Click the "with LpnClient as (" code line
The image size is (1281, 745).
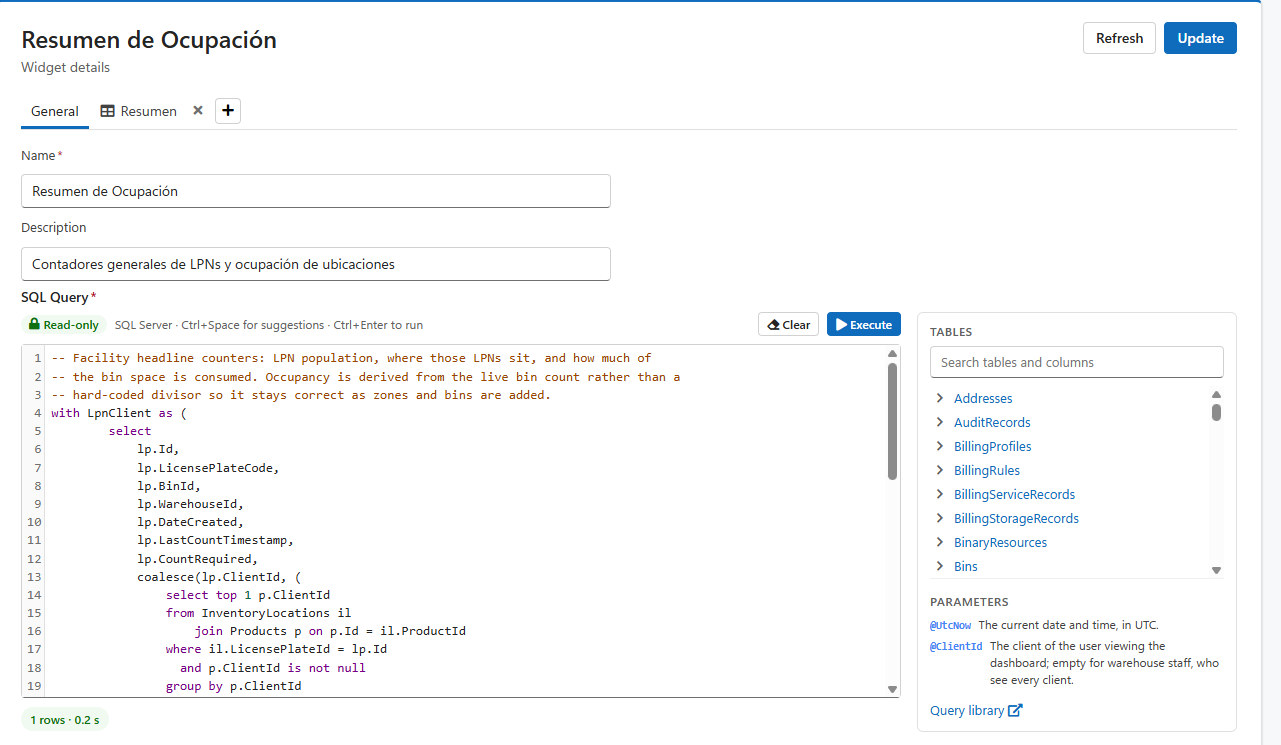tap(119, 413)
